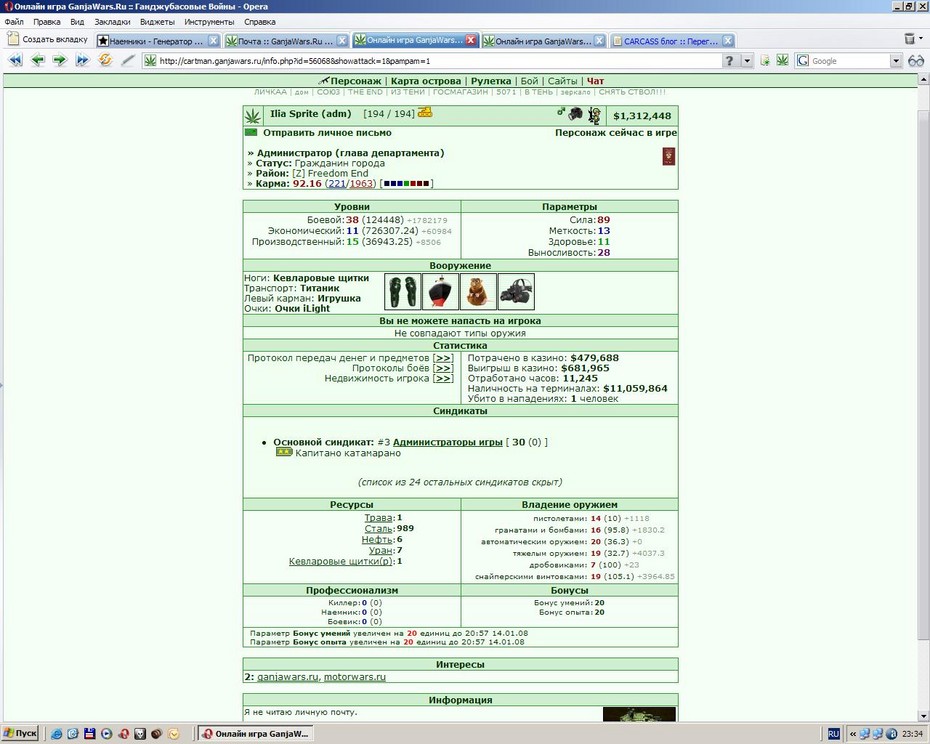Image resolution: width=930 pixels, height=744 pixels.
Task: Click the green leaf icon right of address bar
Action: point(783,61)
